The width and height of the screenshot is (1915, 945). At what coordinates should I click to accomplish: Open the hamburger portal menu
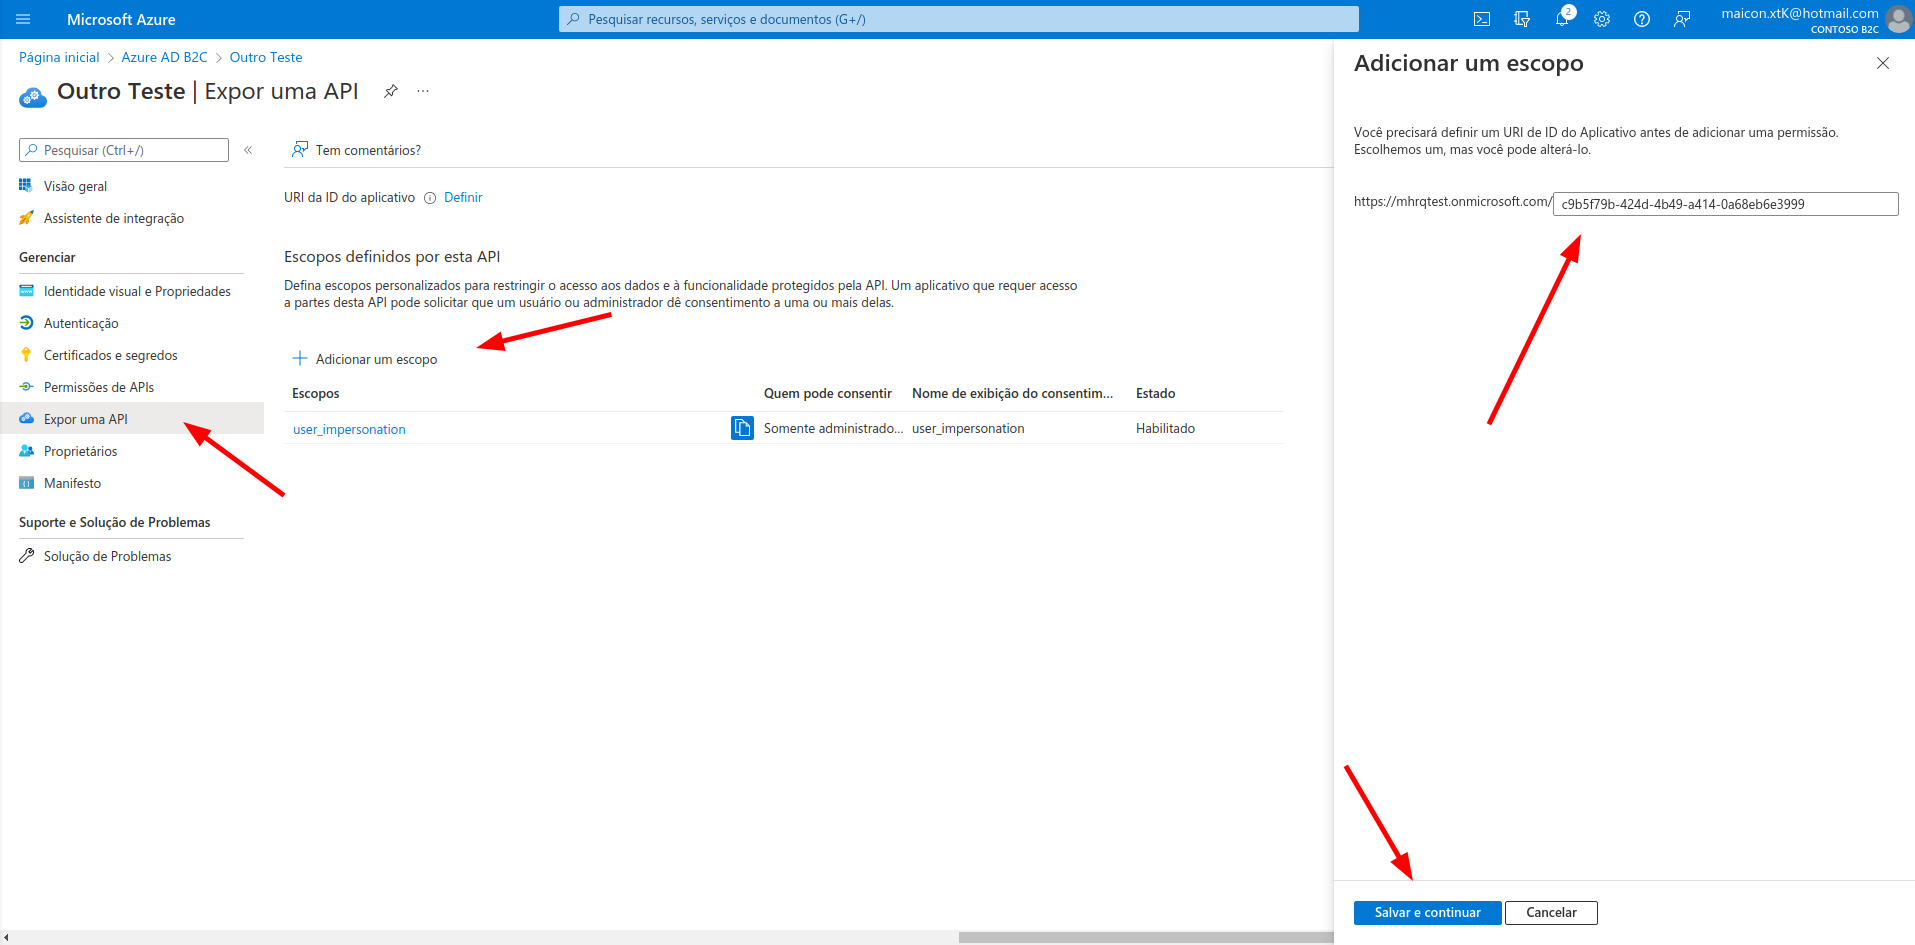point(24,19)
